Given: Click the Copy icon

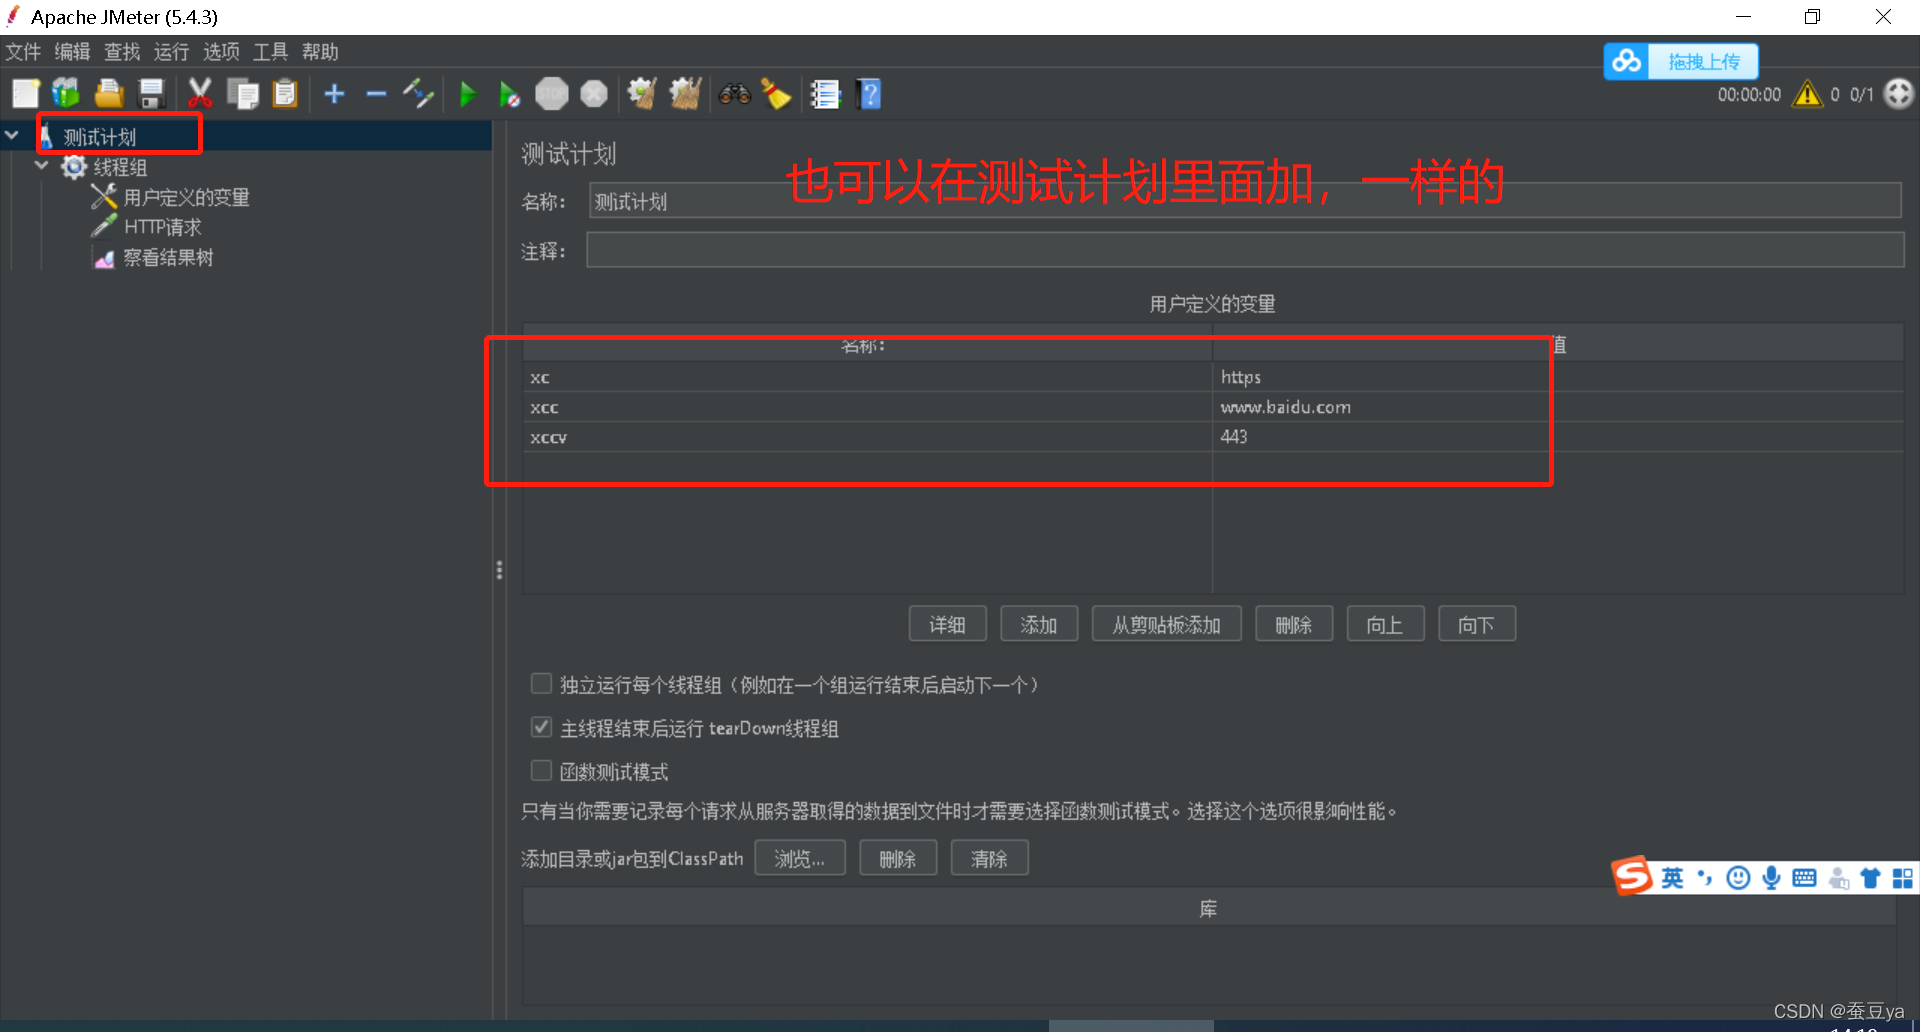Looking at the screenshot, I should coord(242,94).
